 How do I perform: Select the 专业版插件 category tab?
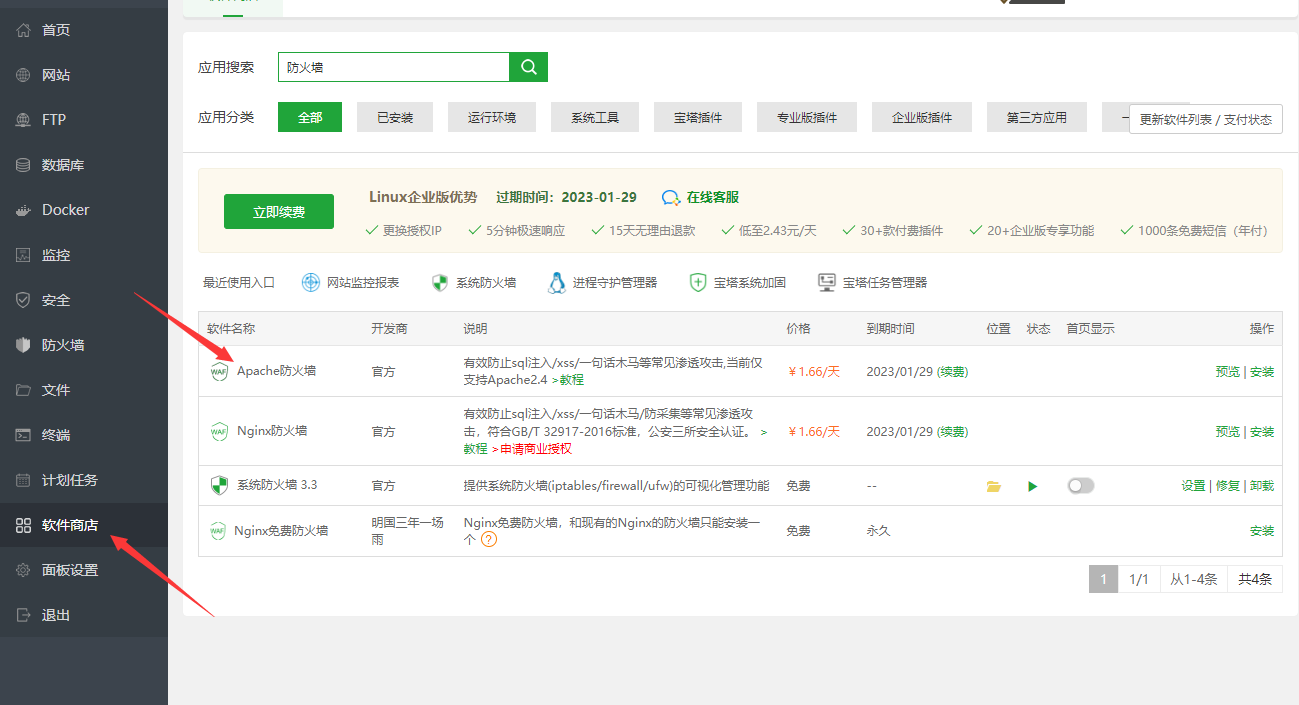(x=807, y=117)
